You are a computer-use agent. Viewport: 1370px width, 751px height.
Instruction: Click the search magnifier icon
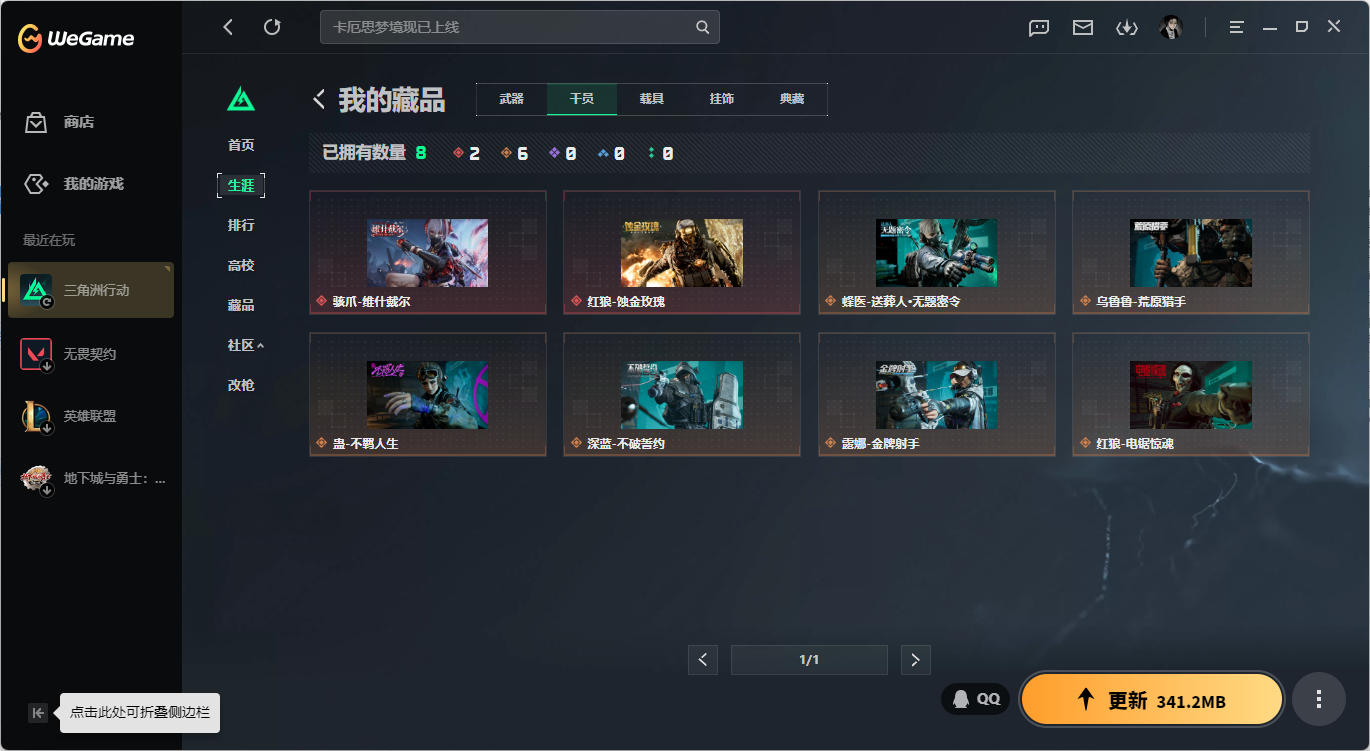(703, 27)
